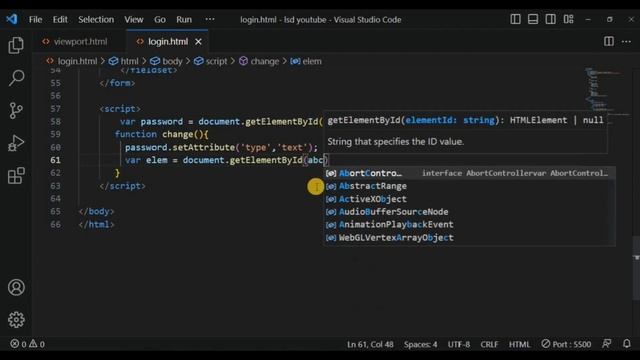Select AudioBufferSourceNode suggestion
This screenshot has height=360, width=640.
(469, 212)
